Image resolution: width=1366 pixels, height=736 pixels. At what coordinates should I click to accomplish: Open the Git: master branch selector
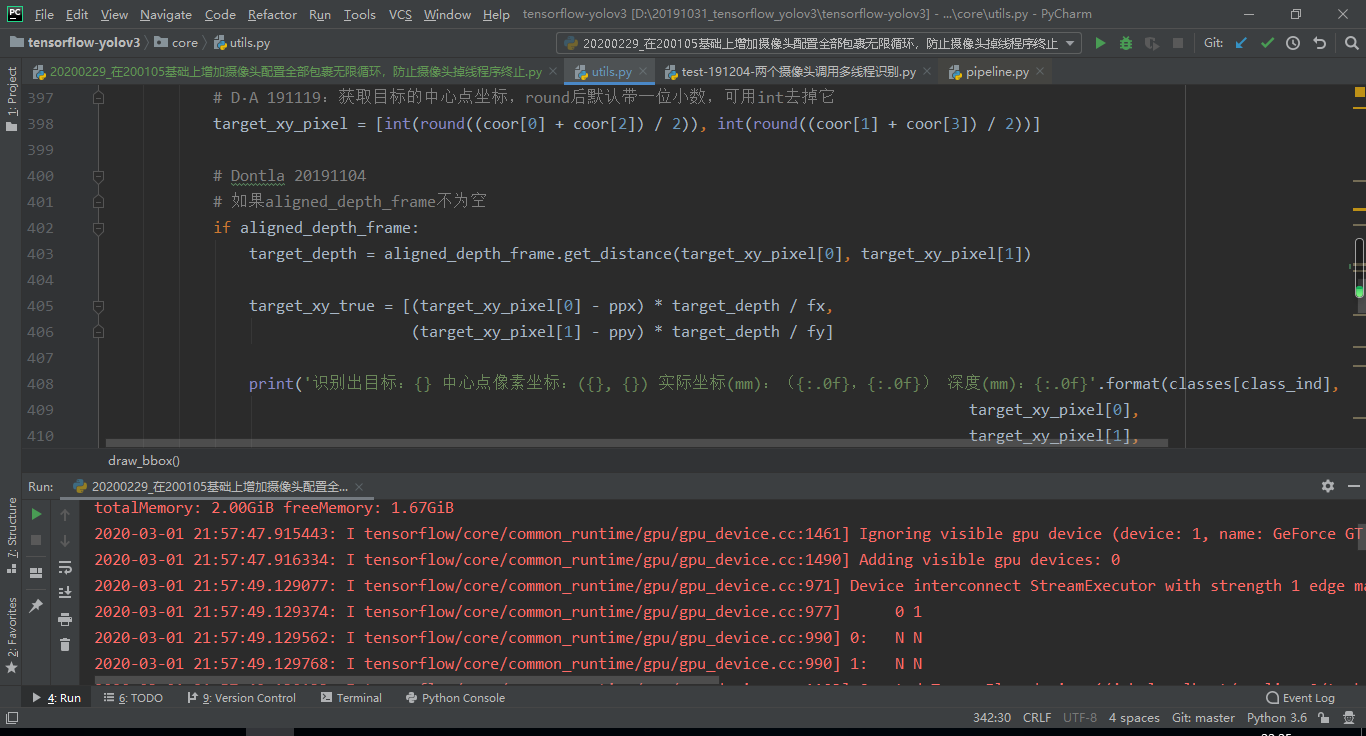point(1203,717)
